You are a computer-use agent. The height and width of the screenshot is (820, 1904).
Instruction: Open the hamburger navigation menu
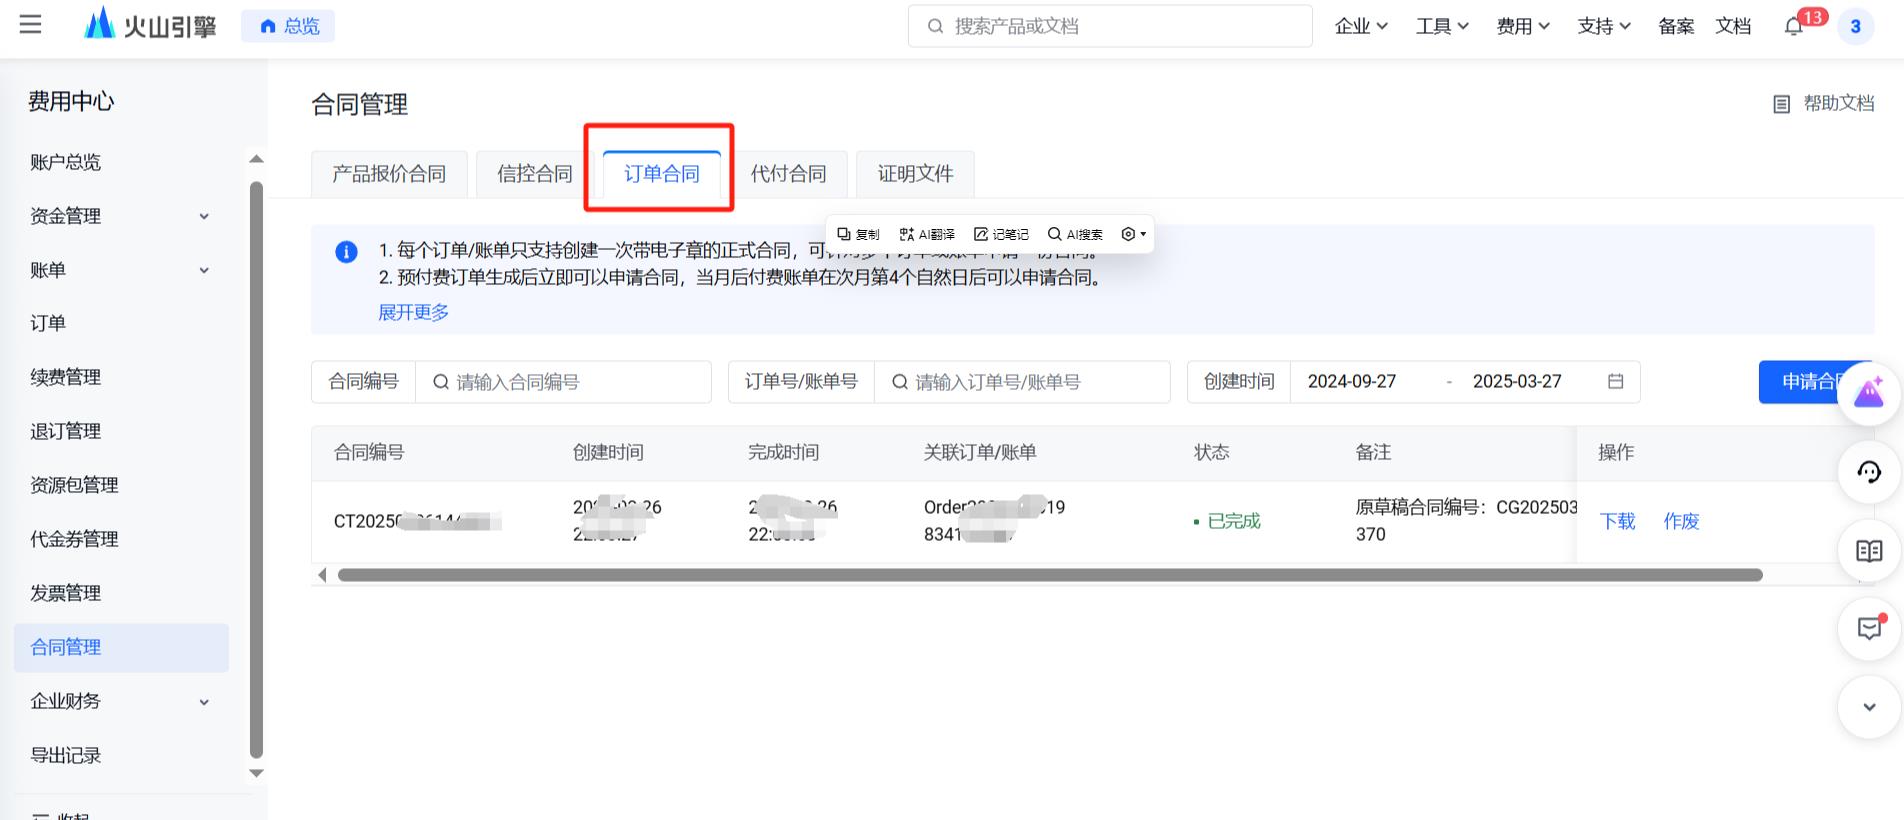(x=30, y=25)
